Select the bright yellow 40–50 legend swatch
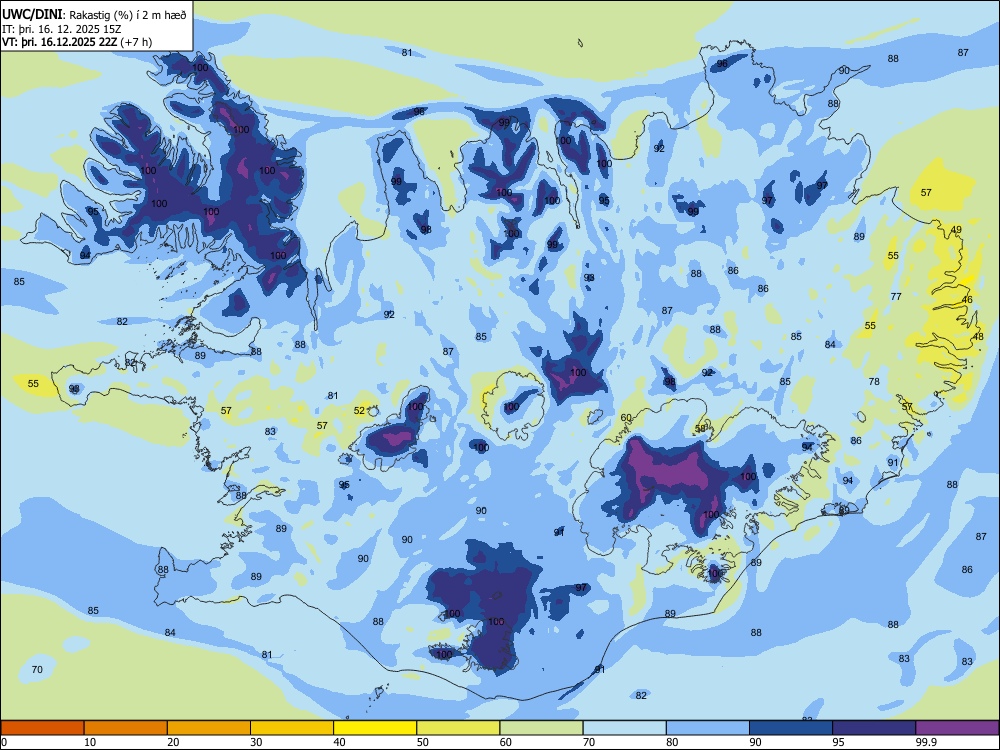The width and height of the screenshot is (1000, 750). pos(375,728)
